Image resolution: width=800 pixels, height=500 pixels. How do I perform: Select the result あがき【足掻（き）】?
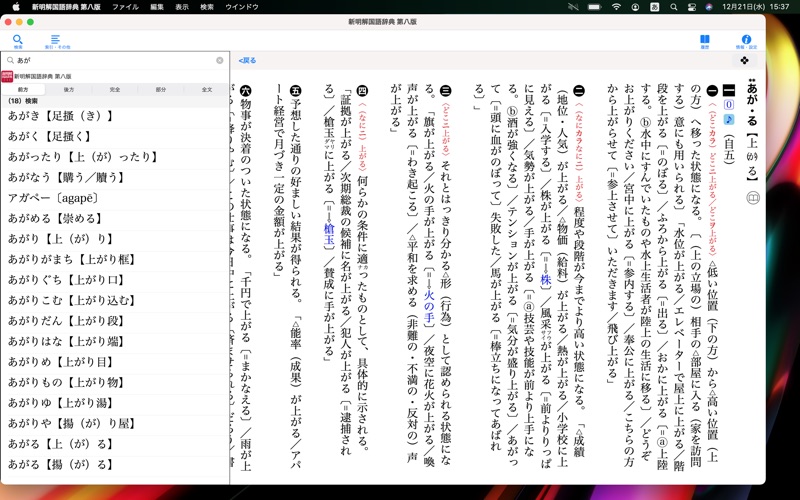(115, 116)
